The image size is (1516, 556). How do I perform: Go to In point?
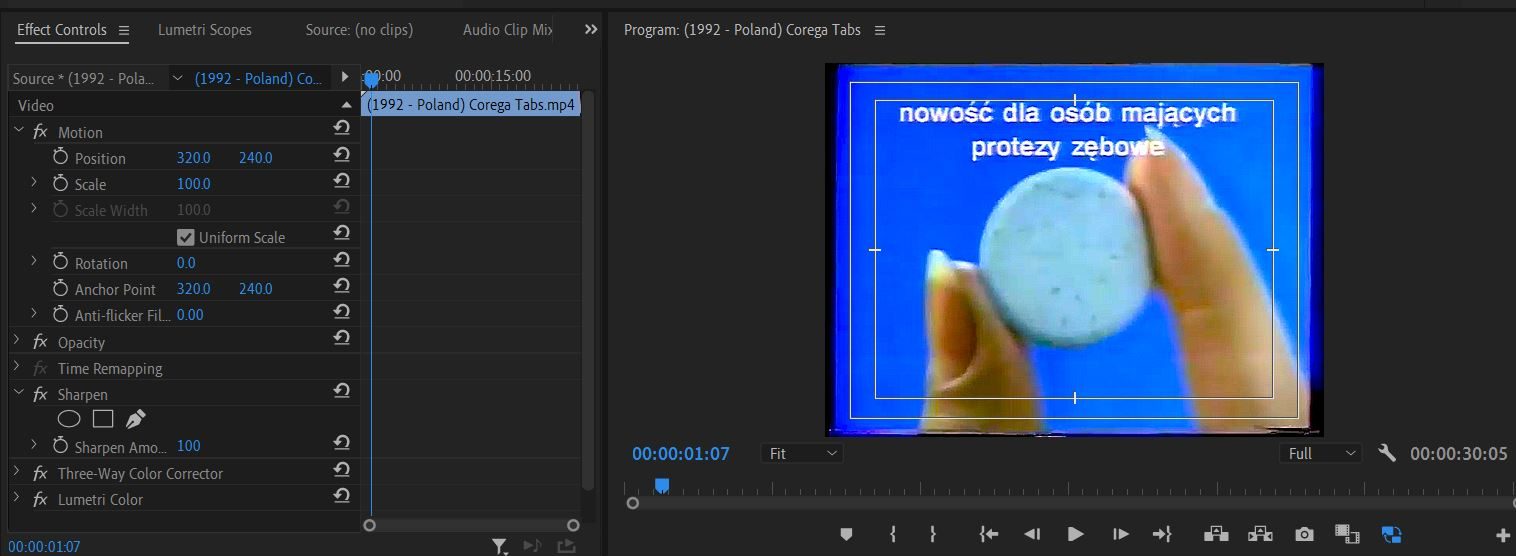pyautogui.click(x=989, y=534)
